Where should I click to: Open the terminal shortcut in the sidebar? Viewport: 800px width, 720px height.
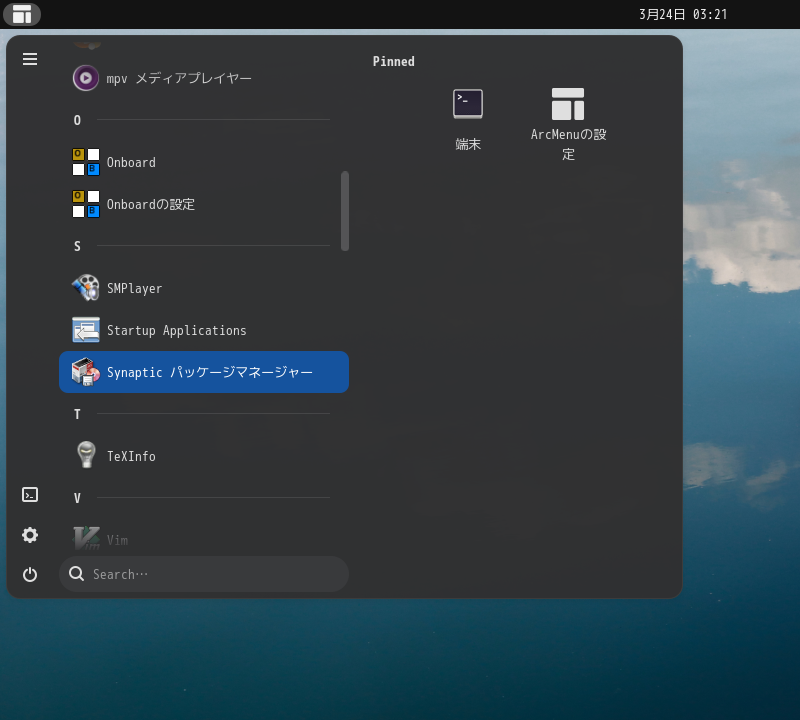(30, 494)
